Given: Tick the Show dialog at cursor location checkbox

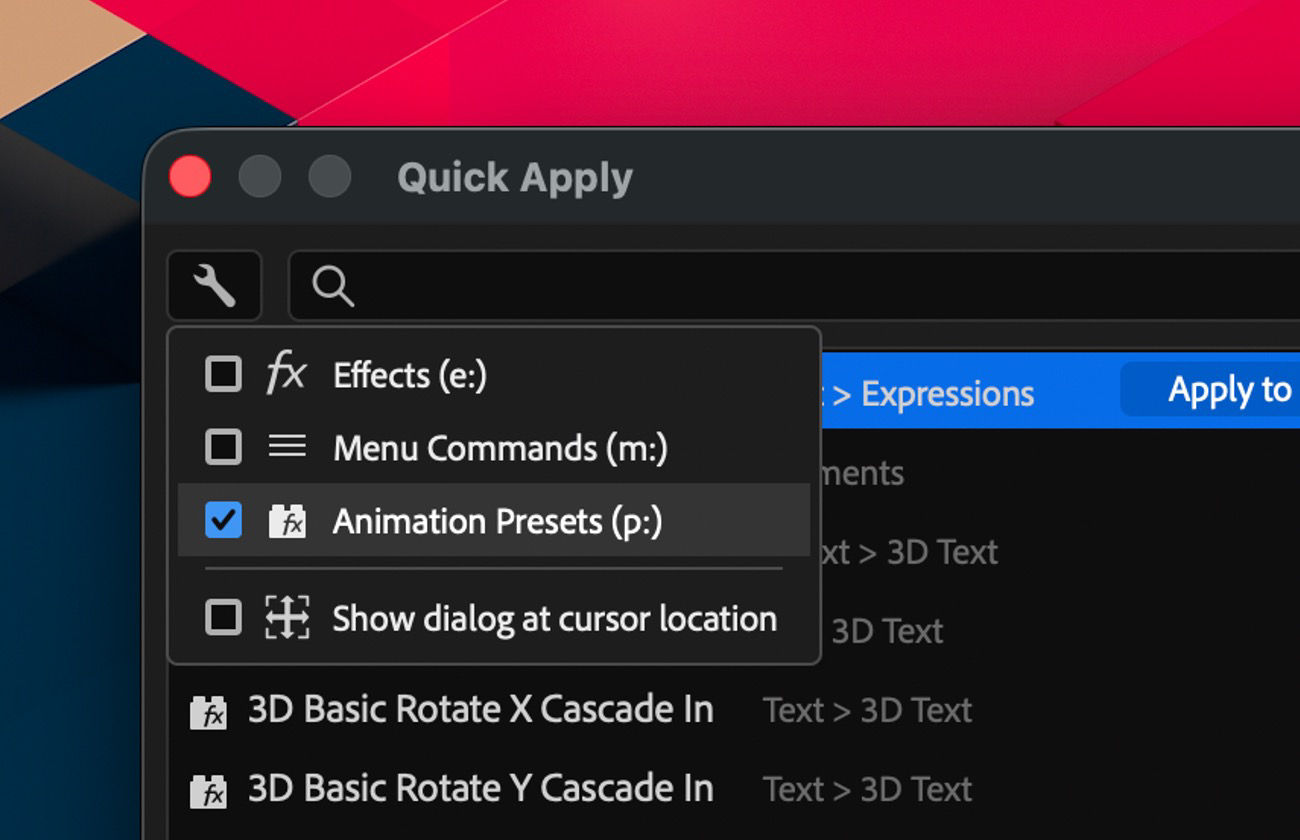Looking at the screenshot, I should pos(223,618).
